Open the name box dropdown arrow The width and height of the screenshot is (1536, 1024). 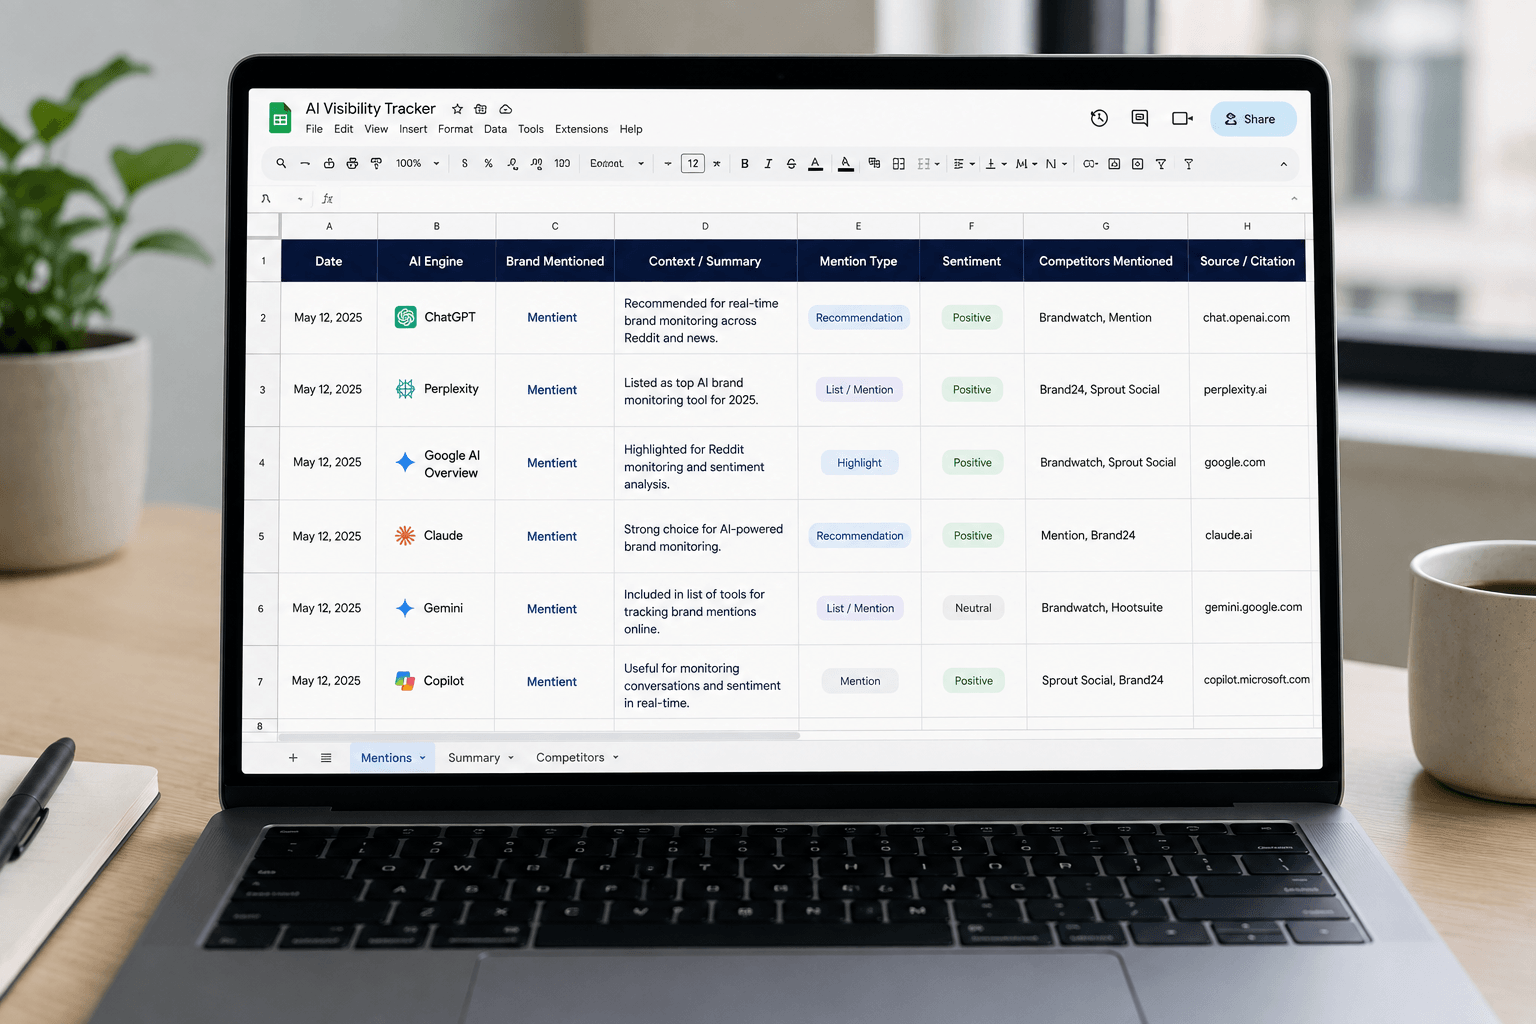(x=299, y=199)
